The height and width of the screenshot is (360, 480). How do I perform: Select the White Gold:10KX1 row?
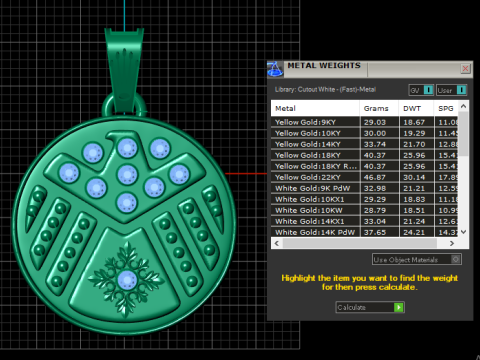point(365,199)
